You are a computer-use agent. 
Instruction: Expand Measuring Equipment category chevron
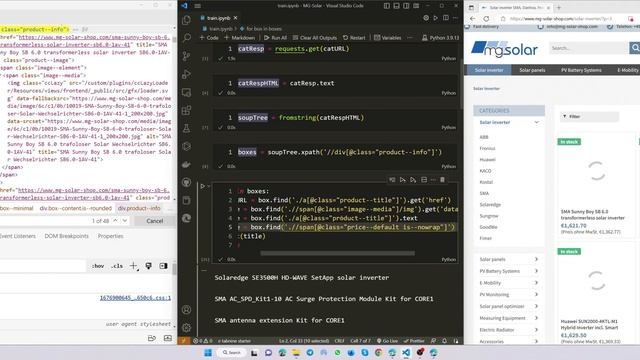point(536,318)
